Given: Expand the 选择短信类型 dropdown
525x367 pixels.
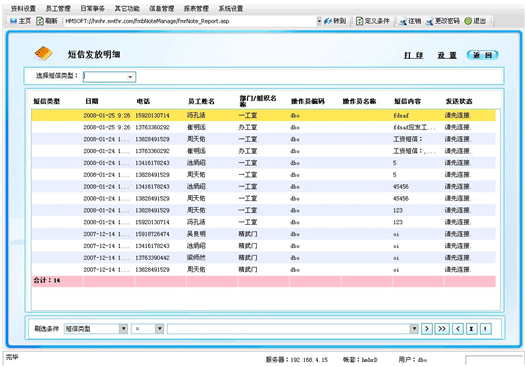Looking at the screenshot, I should coord(130,77).
